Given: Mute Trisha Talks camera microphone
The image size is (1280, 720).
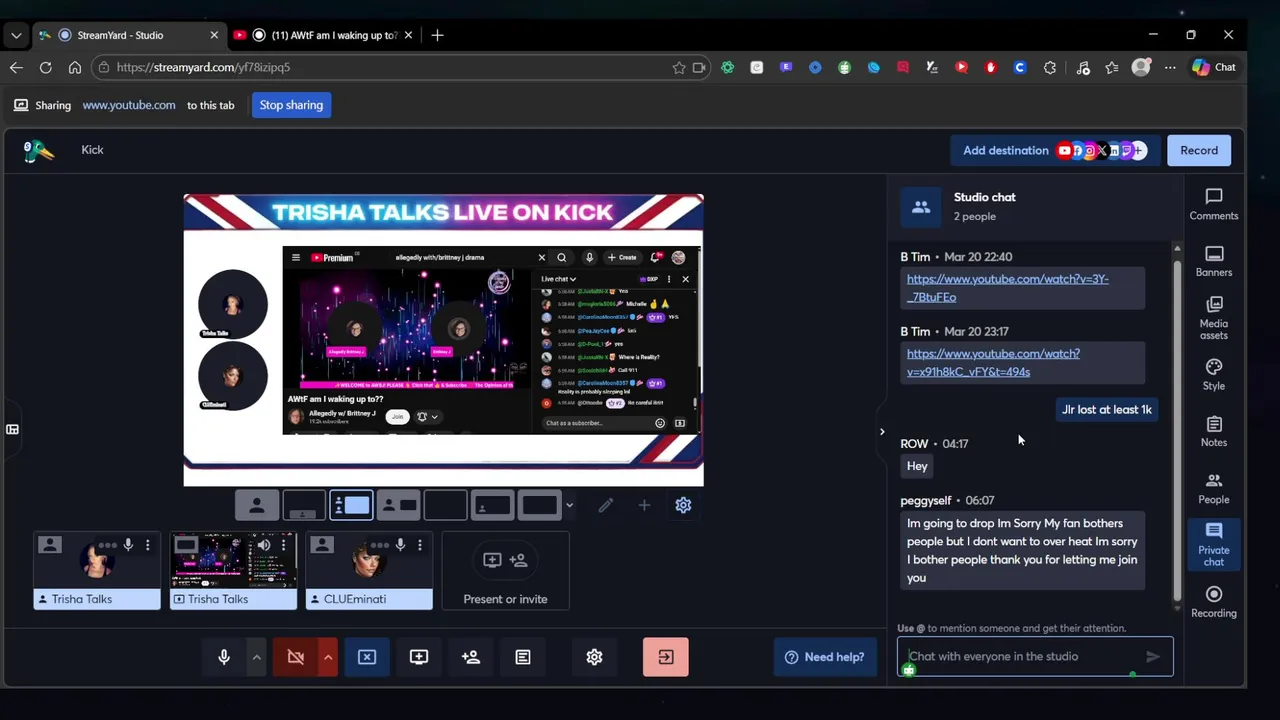Looking at the screenshot, I should [x=128, y=545].
